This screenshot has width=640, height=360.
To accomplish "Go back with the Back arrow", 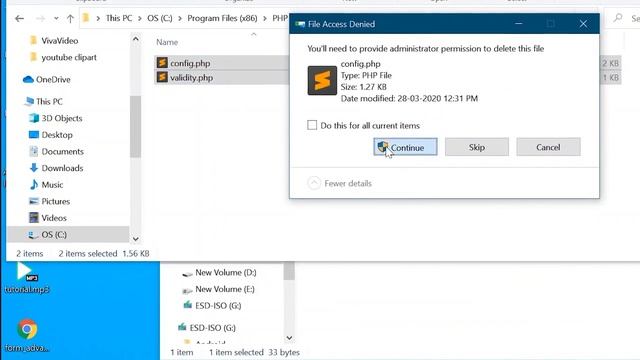I will [x=19, y=18].
